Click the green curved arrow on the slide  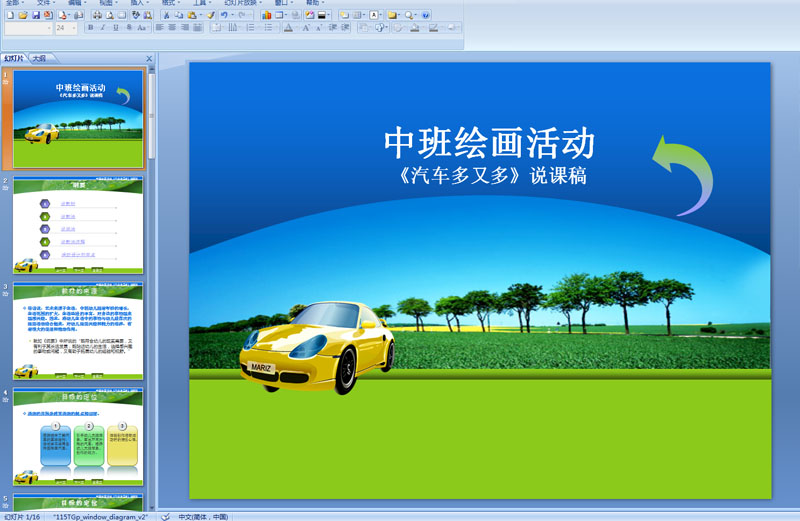(683, 176)
